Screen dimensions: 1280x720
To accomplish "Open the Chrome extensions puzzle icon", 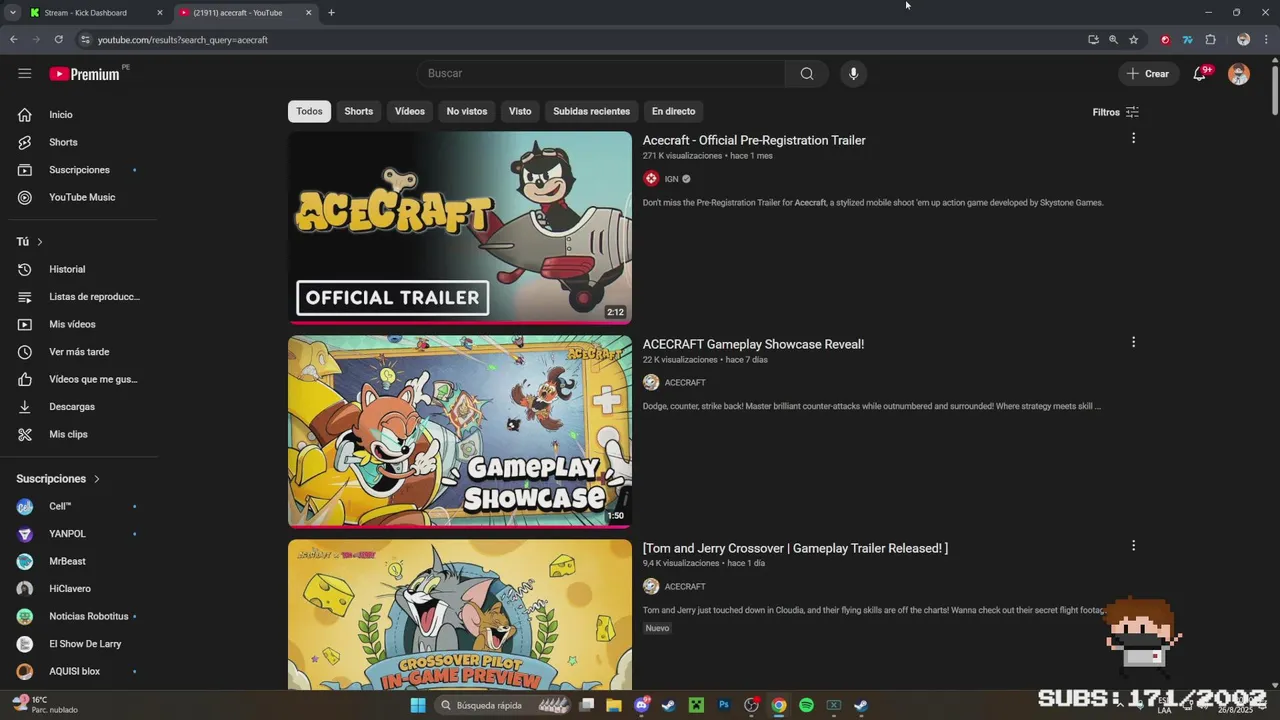I will point(1210,40).
